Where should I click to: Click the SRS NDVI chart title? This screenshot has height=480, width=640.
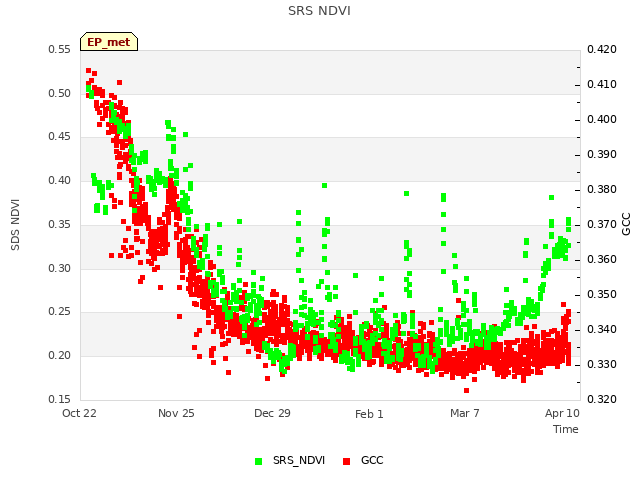[x=319, y=11]
